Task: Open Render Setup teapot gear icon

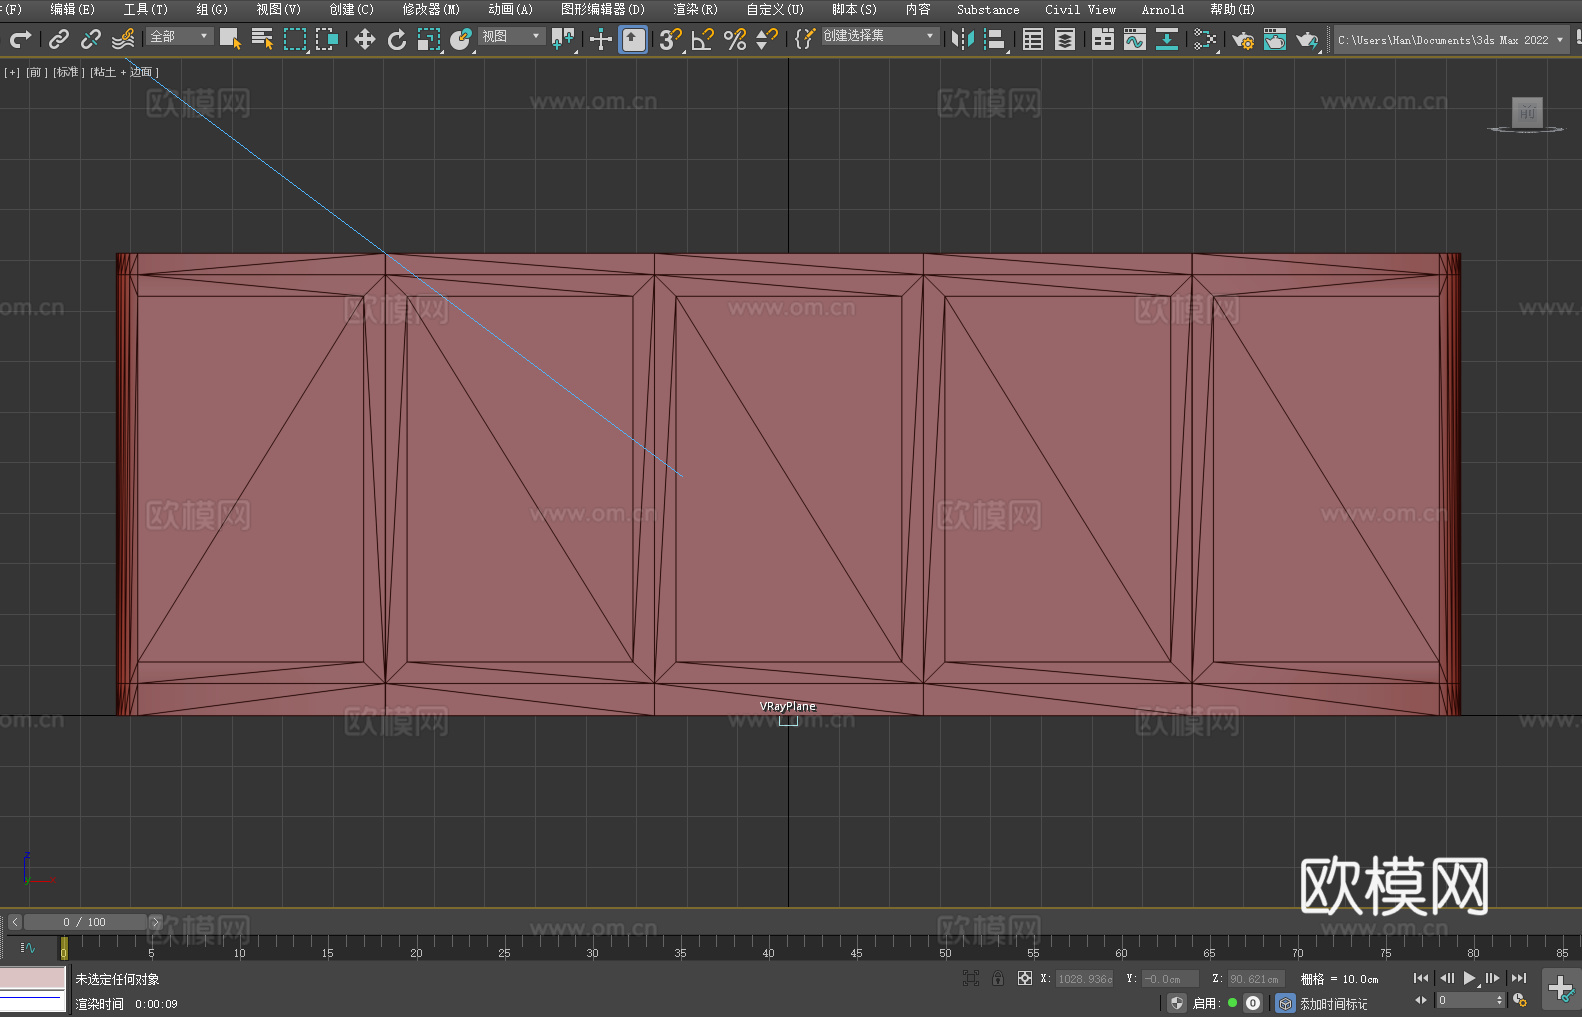Action: tap(1243, 39)
